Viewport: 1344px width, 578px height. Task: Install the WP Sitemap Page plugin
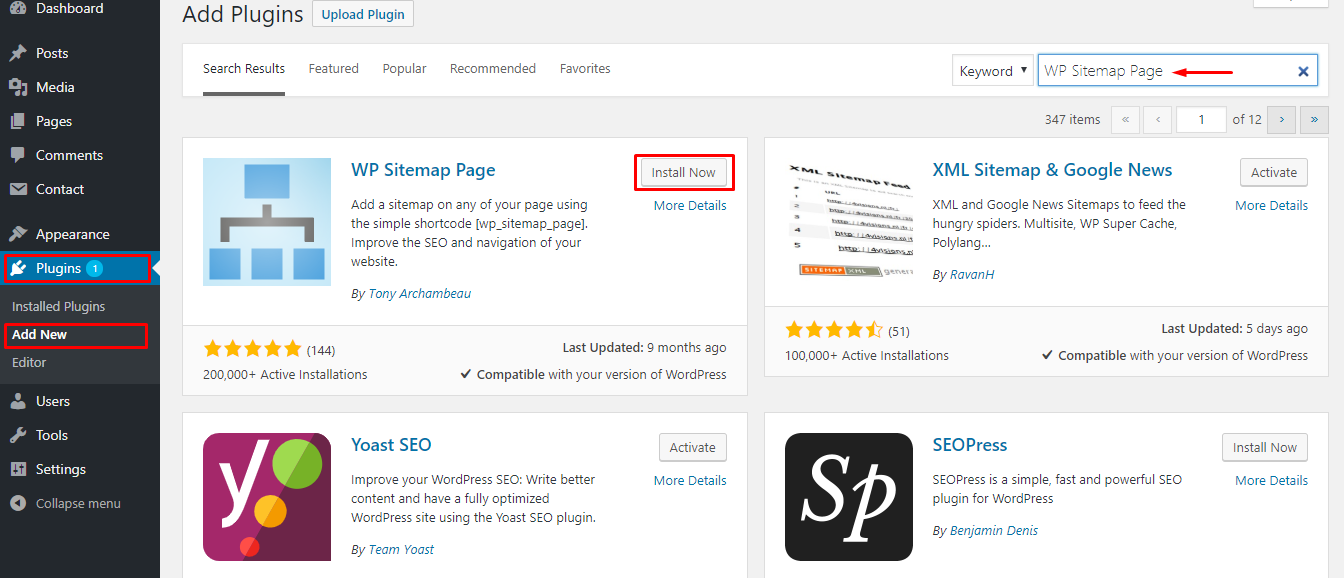click(684, 172)
